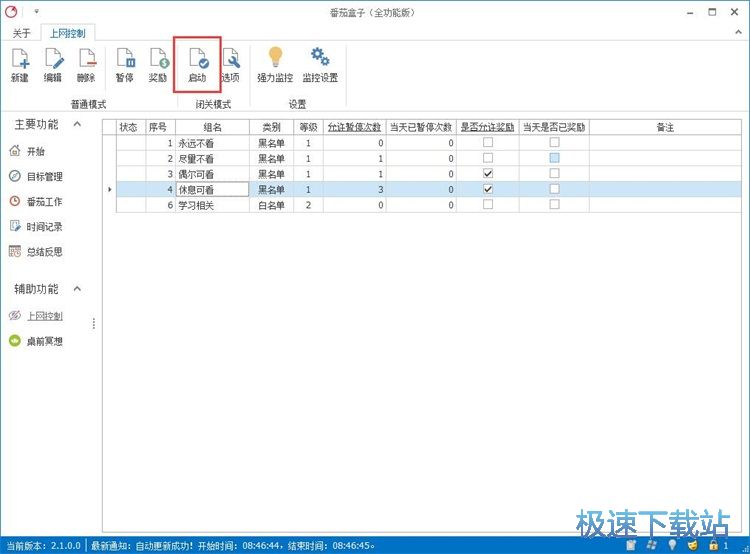Collapse the ribbon with the top-right chevron
This screenshot has width=750, height=554.
tap(738, 33)
